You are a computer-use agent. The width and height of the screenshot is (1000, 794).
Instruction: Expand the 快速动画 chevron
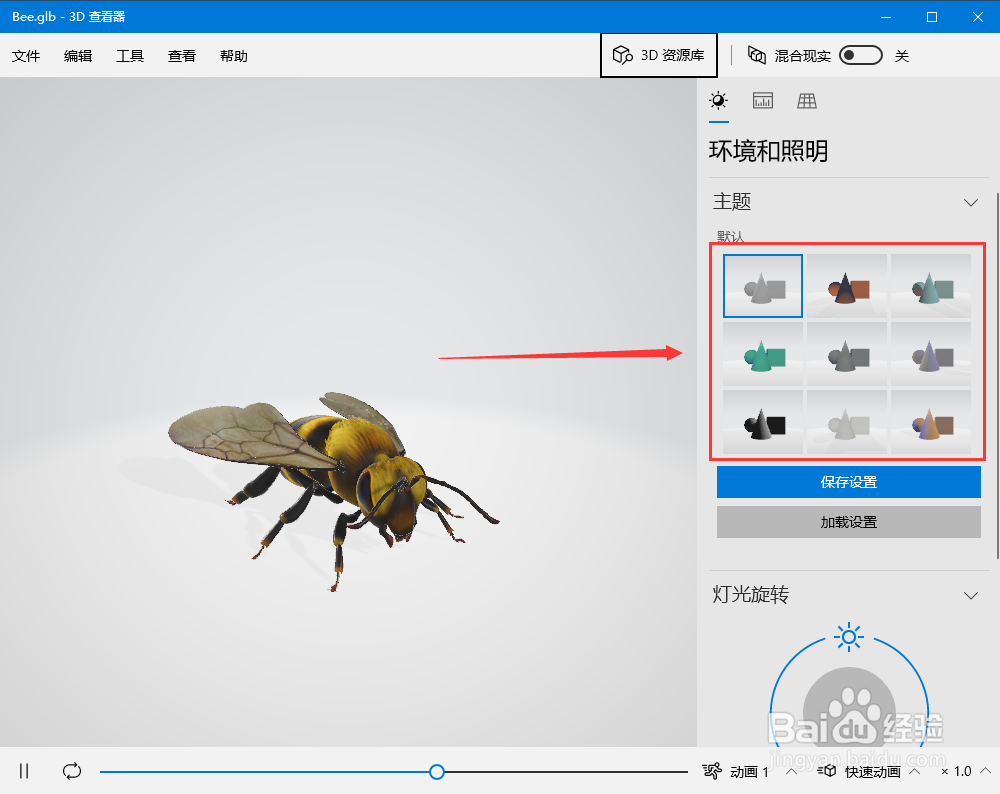914,772
